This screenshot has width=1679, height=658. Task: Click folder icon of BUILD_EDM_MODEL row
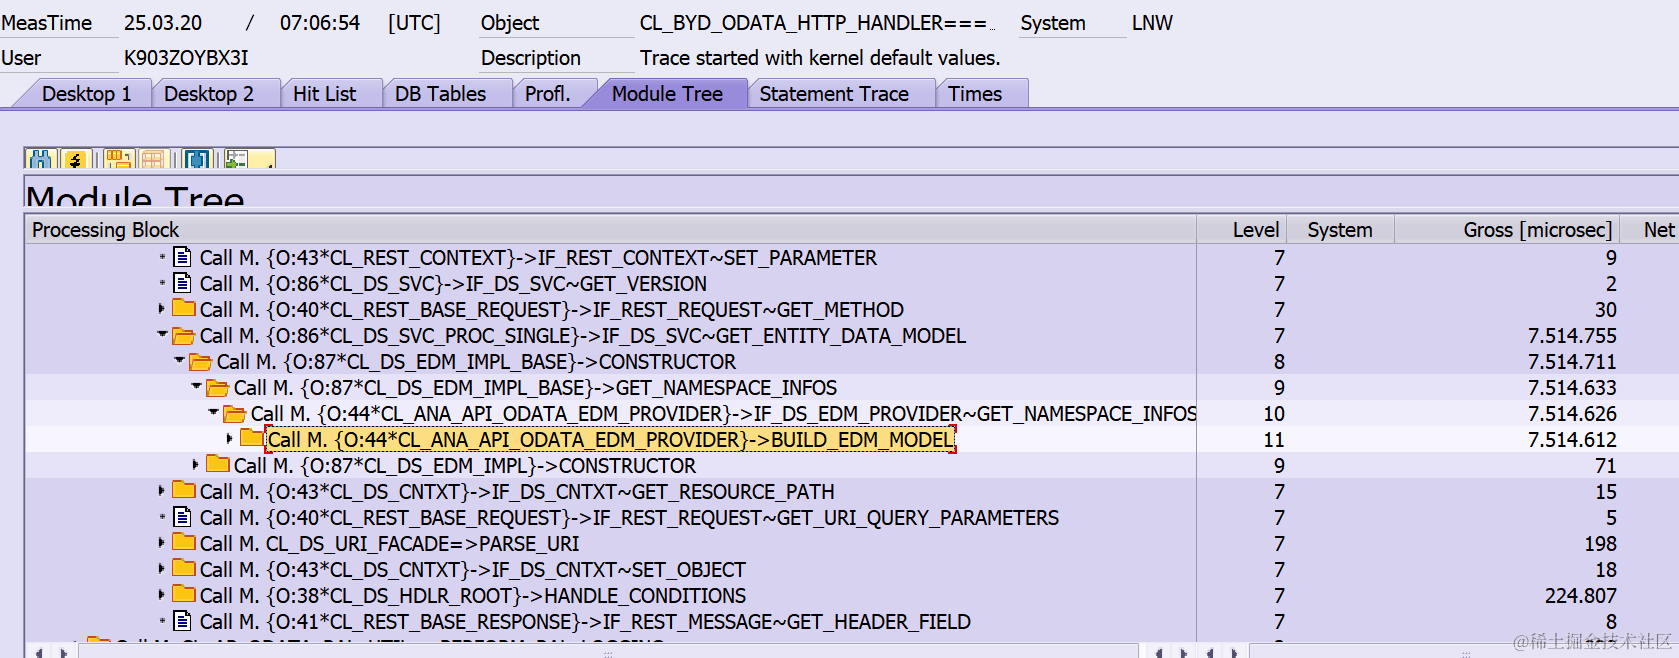pyautogui.click(x=251, y=438)
